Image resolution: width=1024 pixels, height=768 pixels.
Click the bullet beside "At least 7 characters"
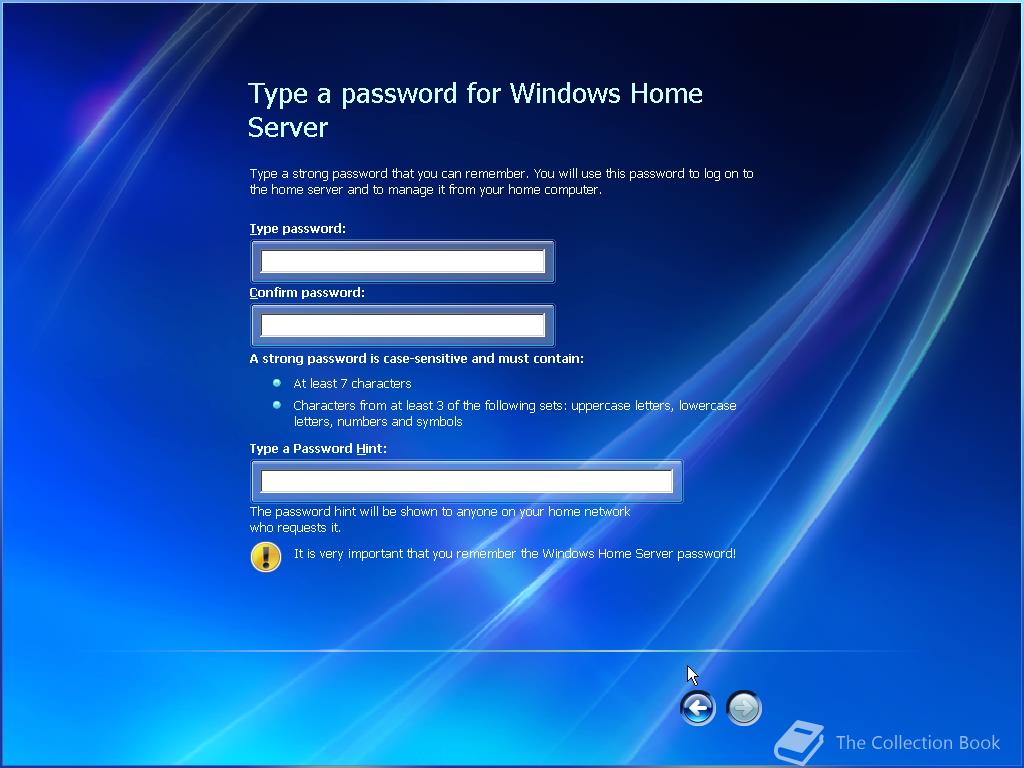pos(277,383)
